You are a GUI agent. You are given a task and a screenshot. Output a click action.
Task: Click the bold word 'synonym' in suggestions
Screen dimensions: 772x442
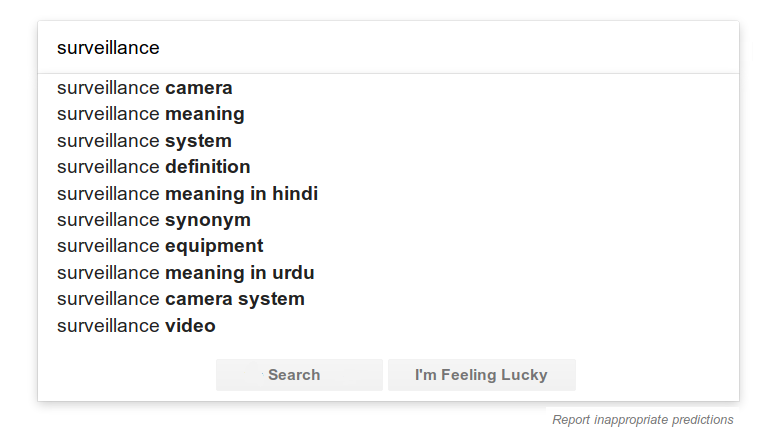pos(208,220)
